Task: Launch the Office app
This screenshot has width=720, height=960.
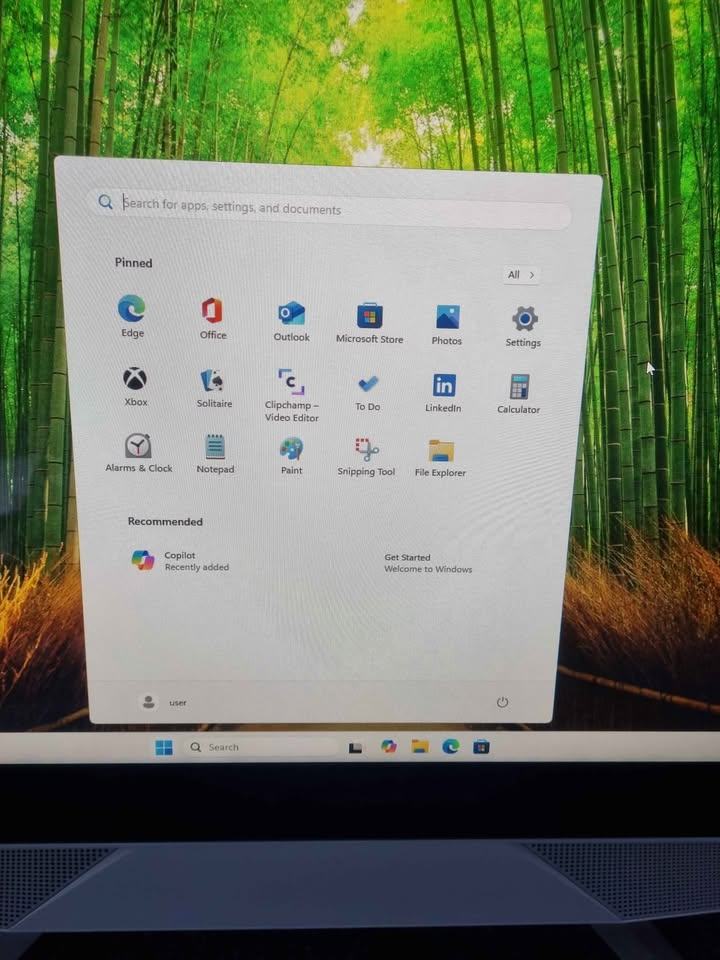Action: coord(212,318)
